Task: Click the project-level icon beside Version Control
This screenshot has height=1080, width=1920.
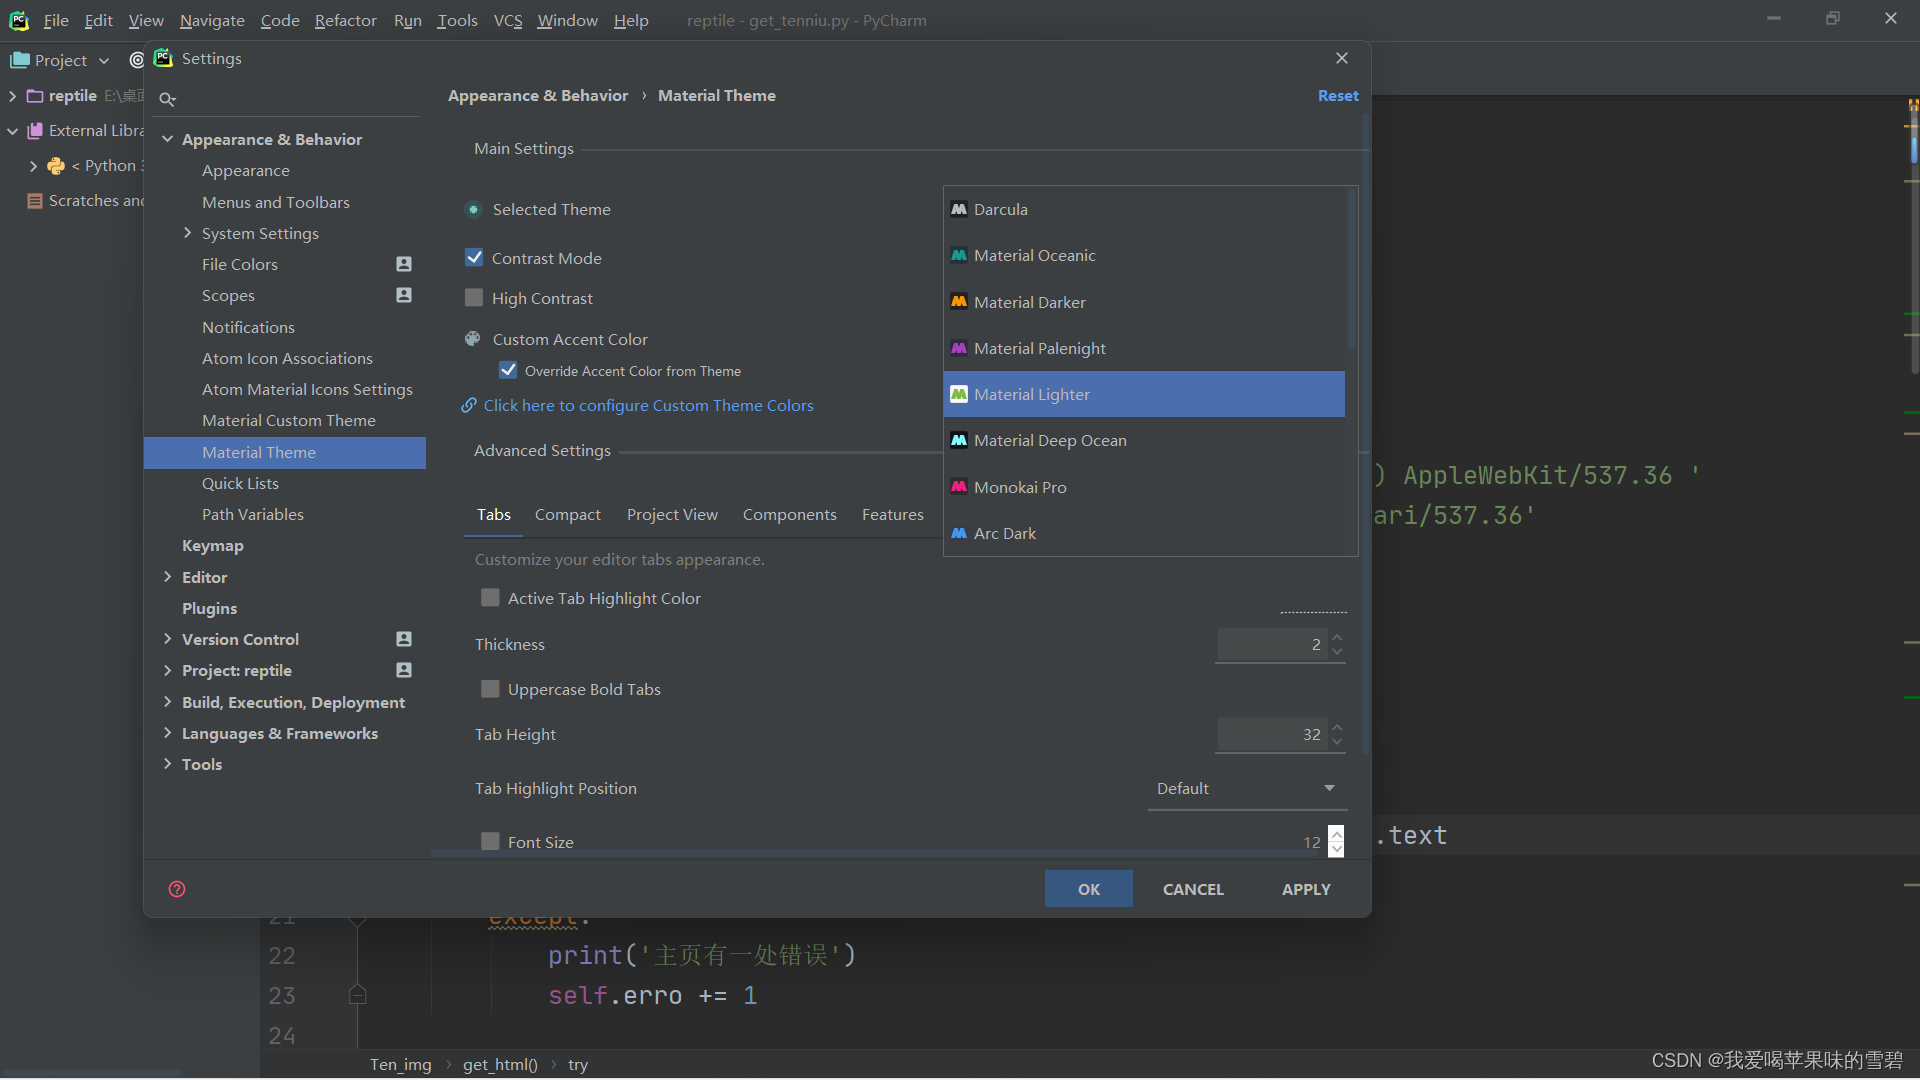Action: [x=404, y=639]
